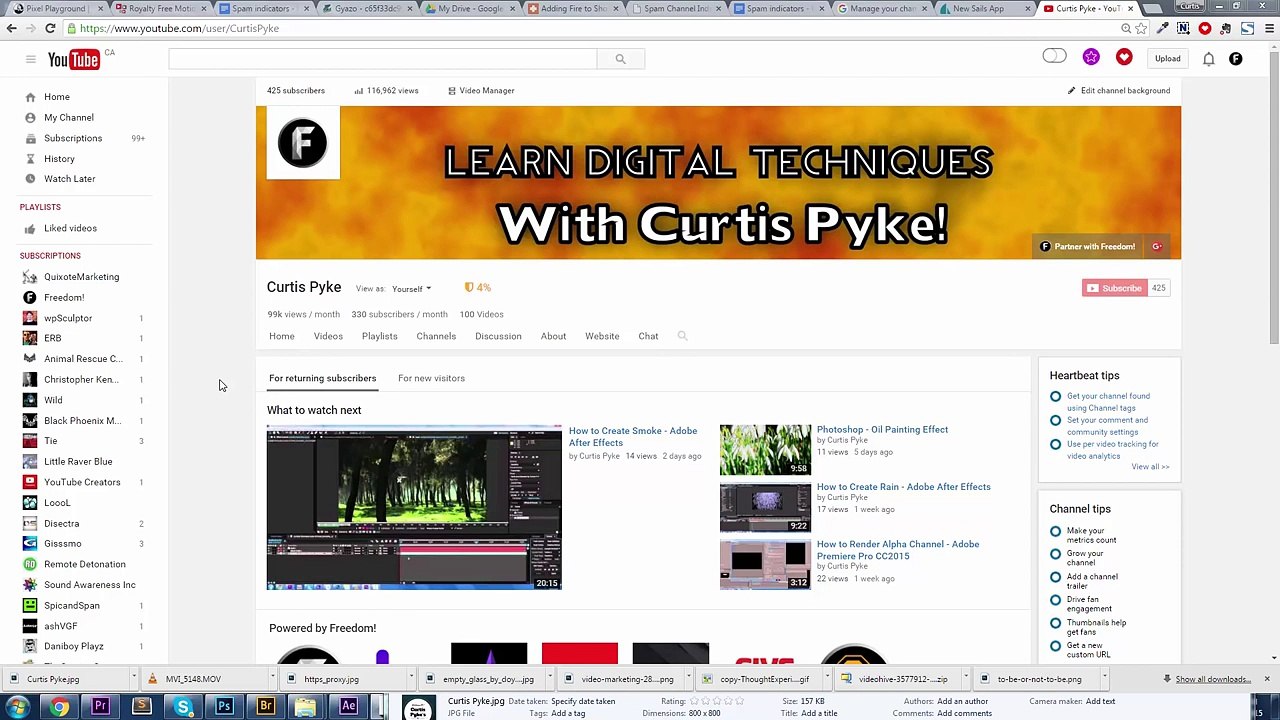1280x720 pixels.
Task: Open Video Manager
Action: point(481,91)
